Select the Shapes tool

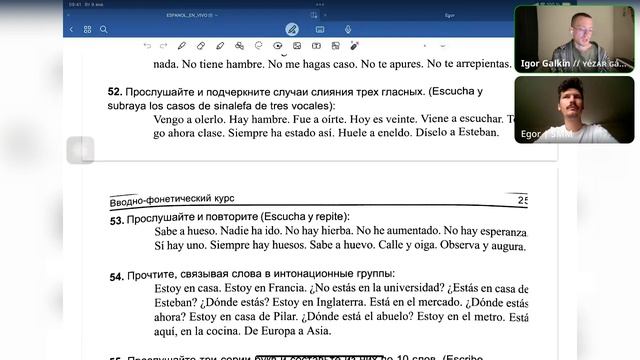(239, 46)
